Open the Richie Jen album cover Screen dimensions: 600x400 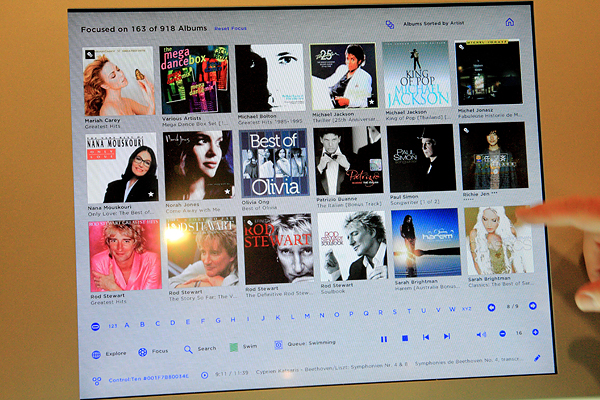coord(494,156)
